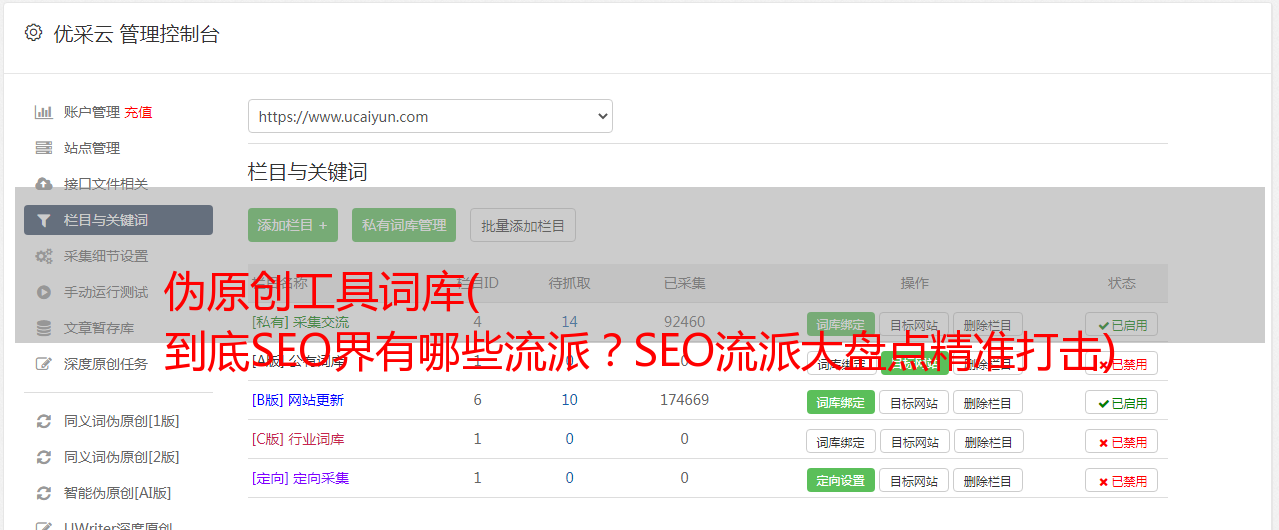Image resolution: width=1279 pixels, height=530 pixels.
Task: Toggle 已禁用 status in the 定向采集 row
Action: tap(1122, 480)
